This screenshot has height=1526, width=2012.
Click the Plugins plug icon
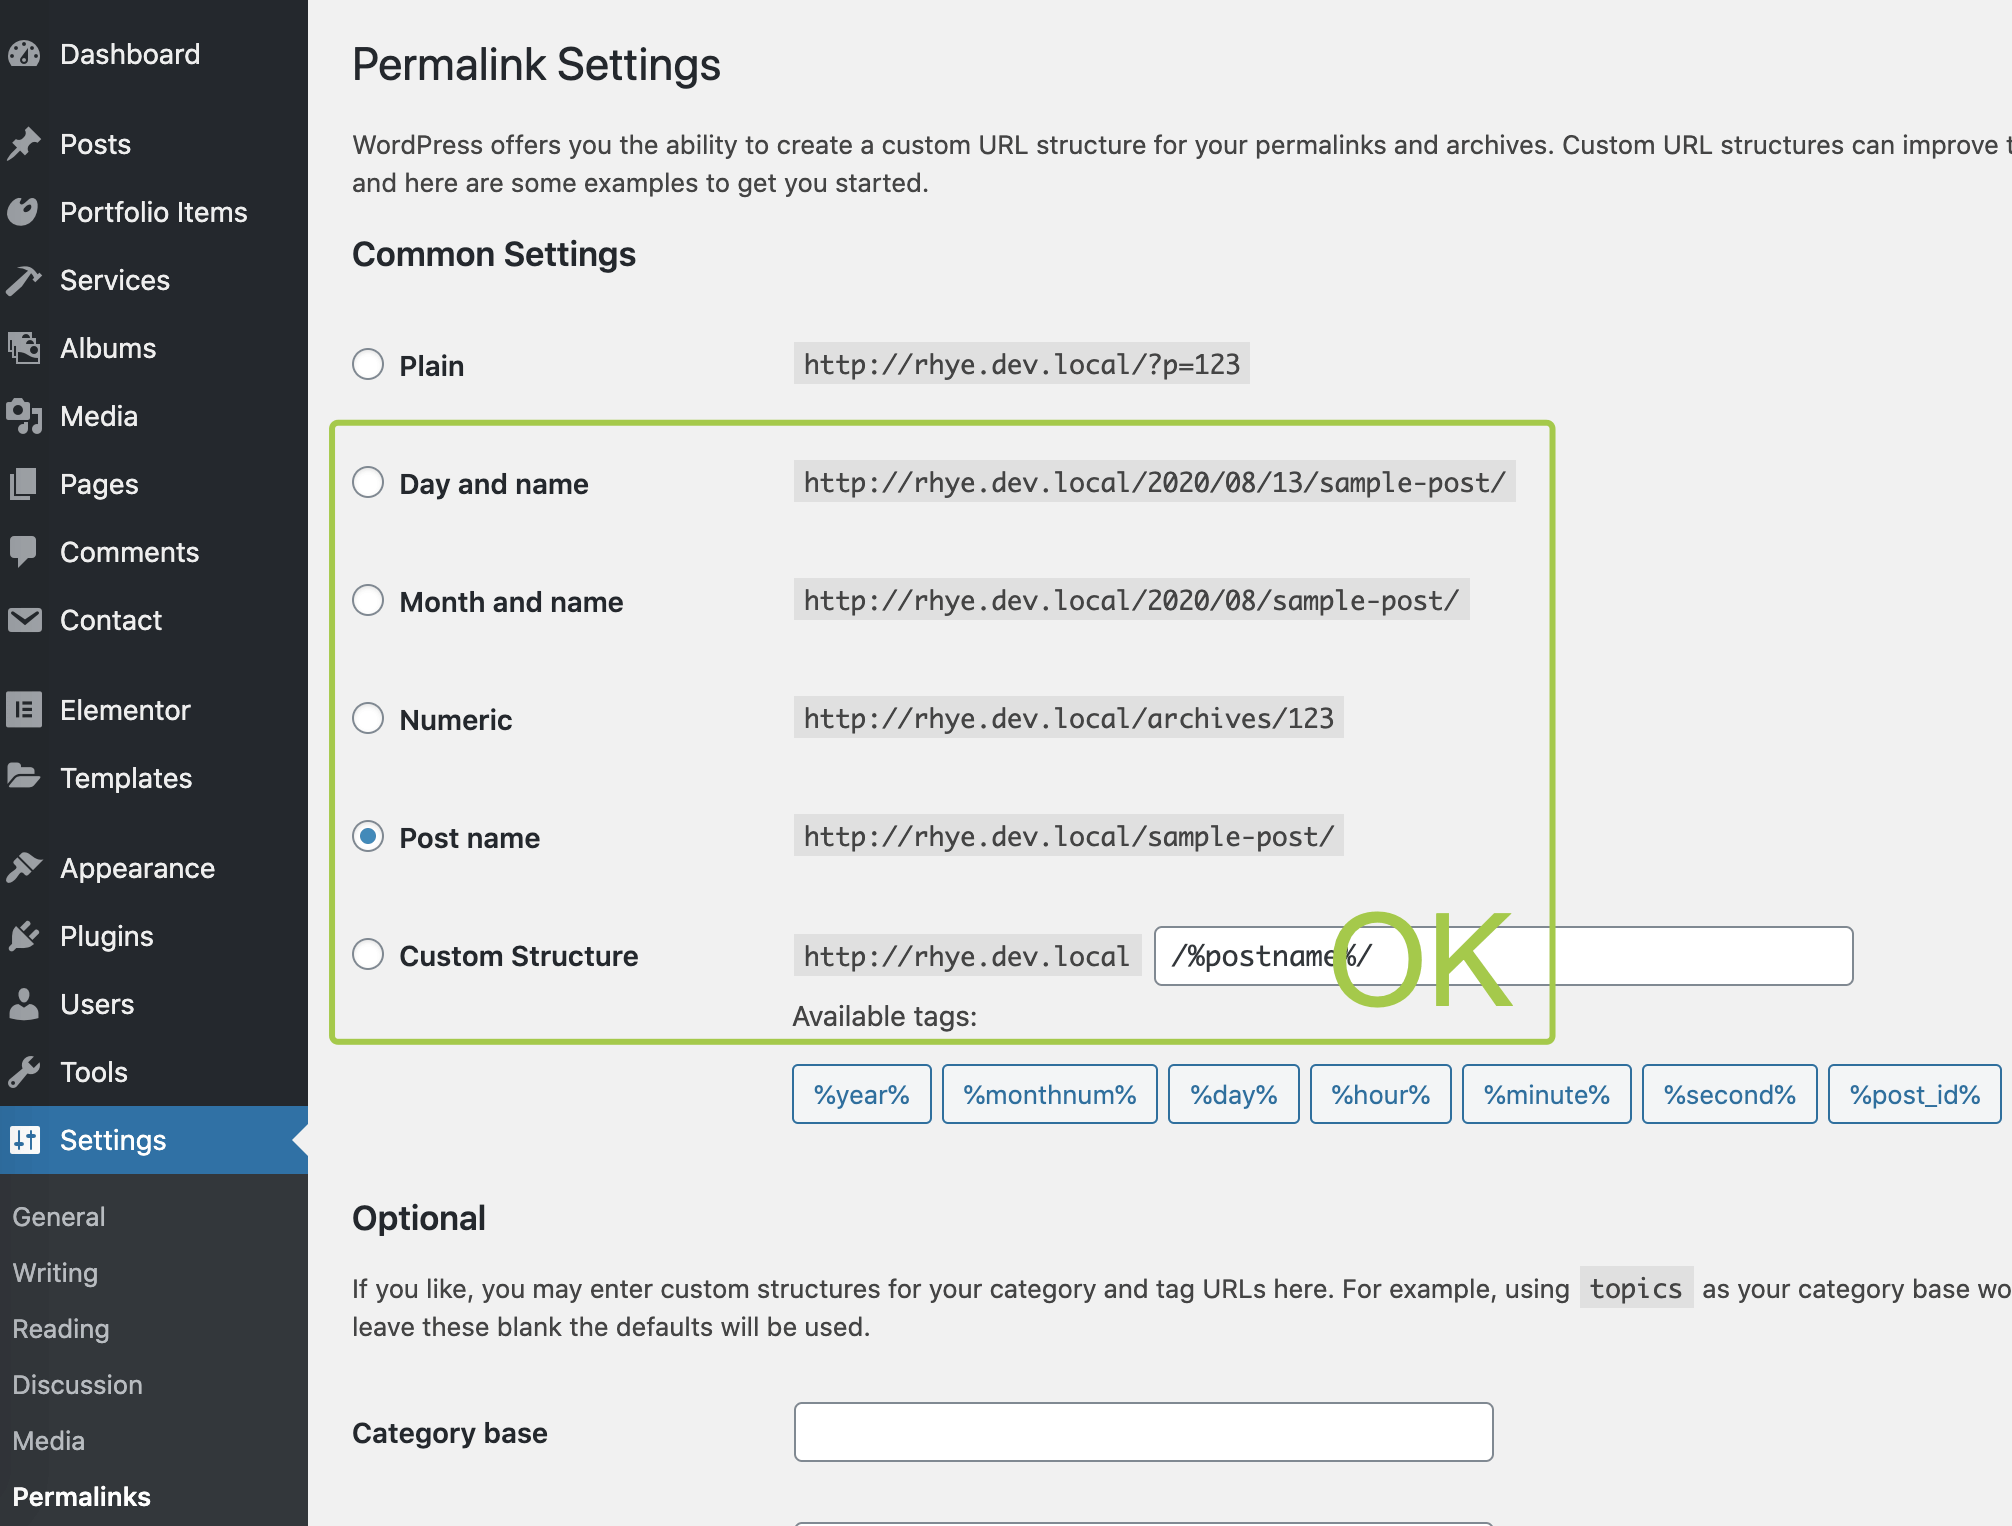click(x=24, y=936)
